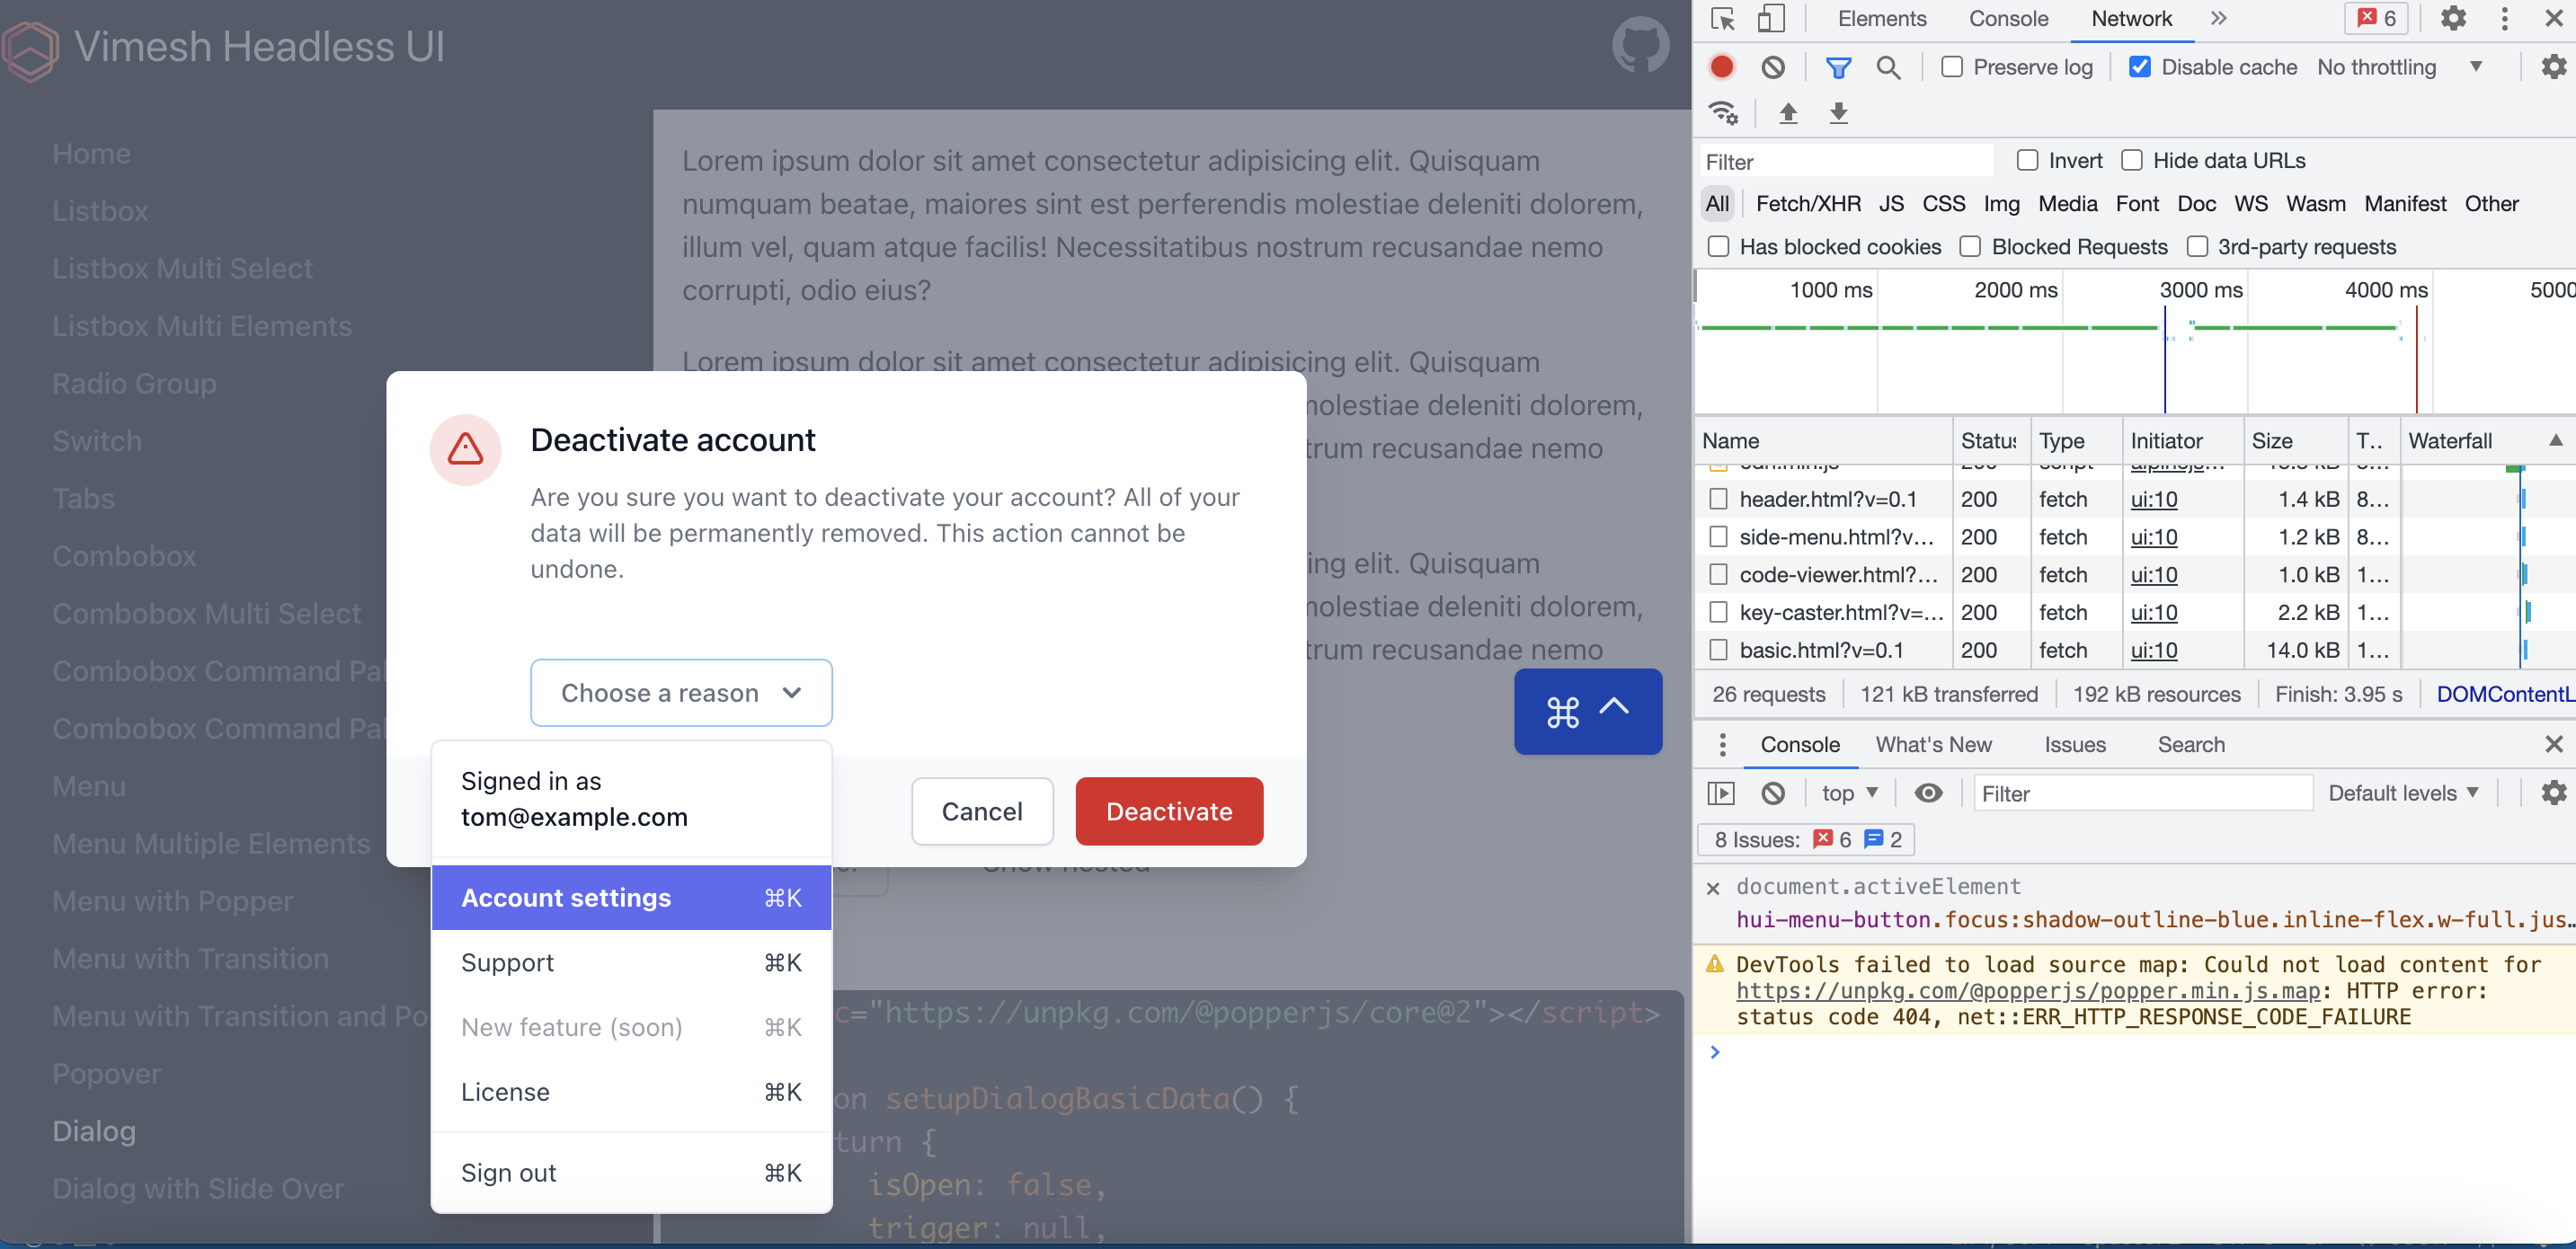
Task: Uncheck the Disable cache checkbox
Action: point(2139,67)
